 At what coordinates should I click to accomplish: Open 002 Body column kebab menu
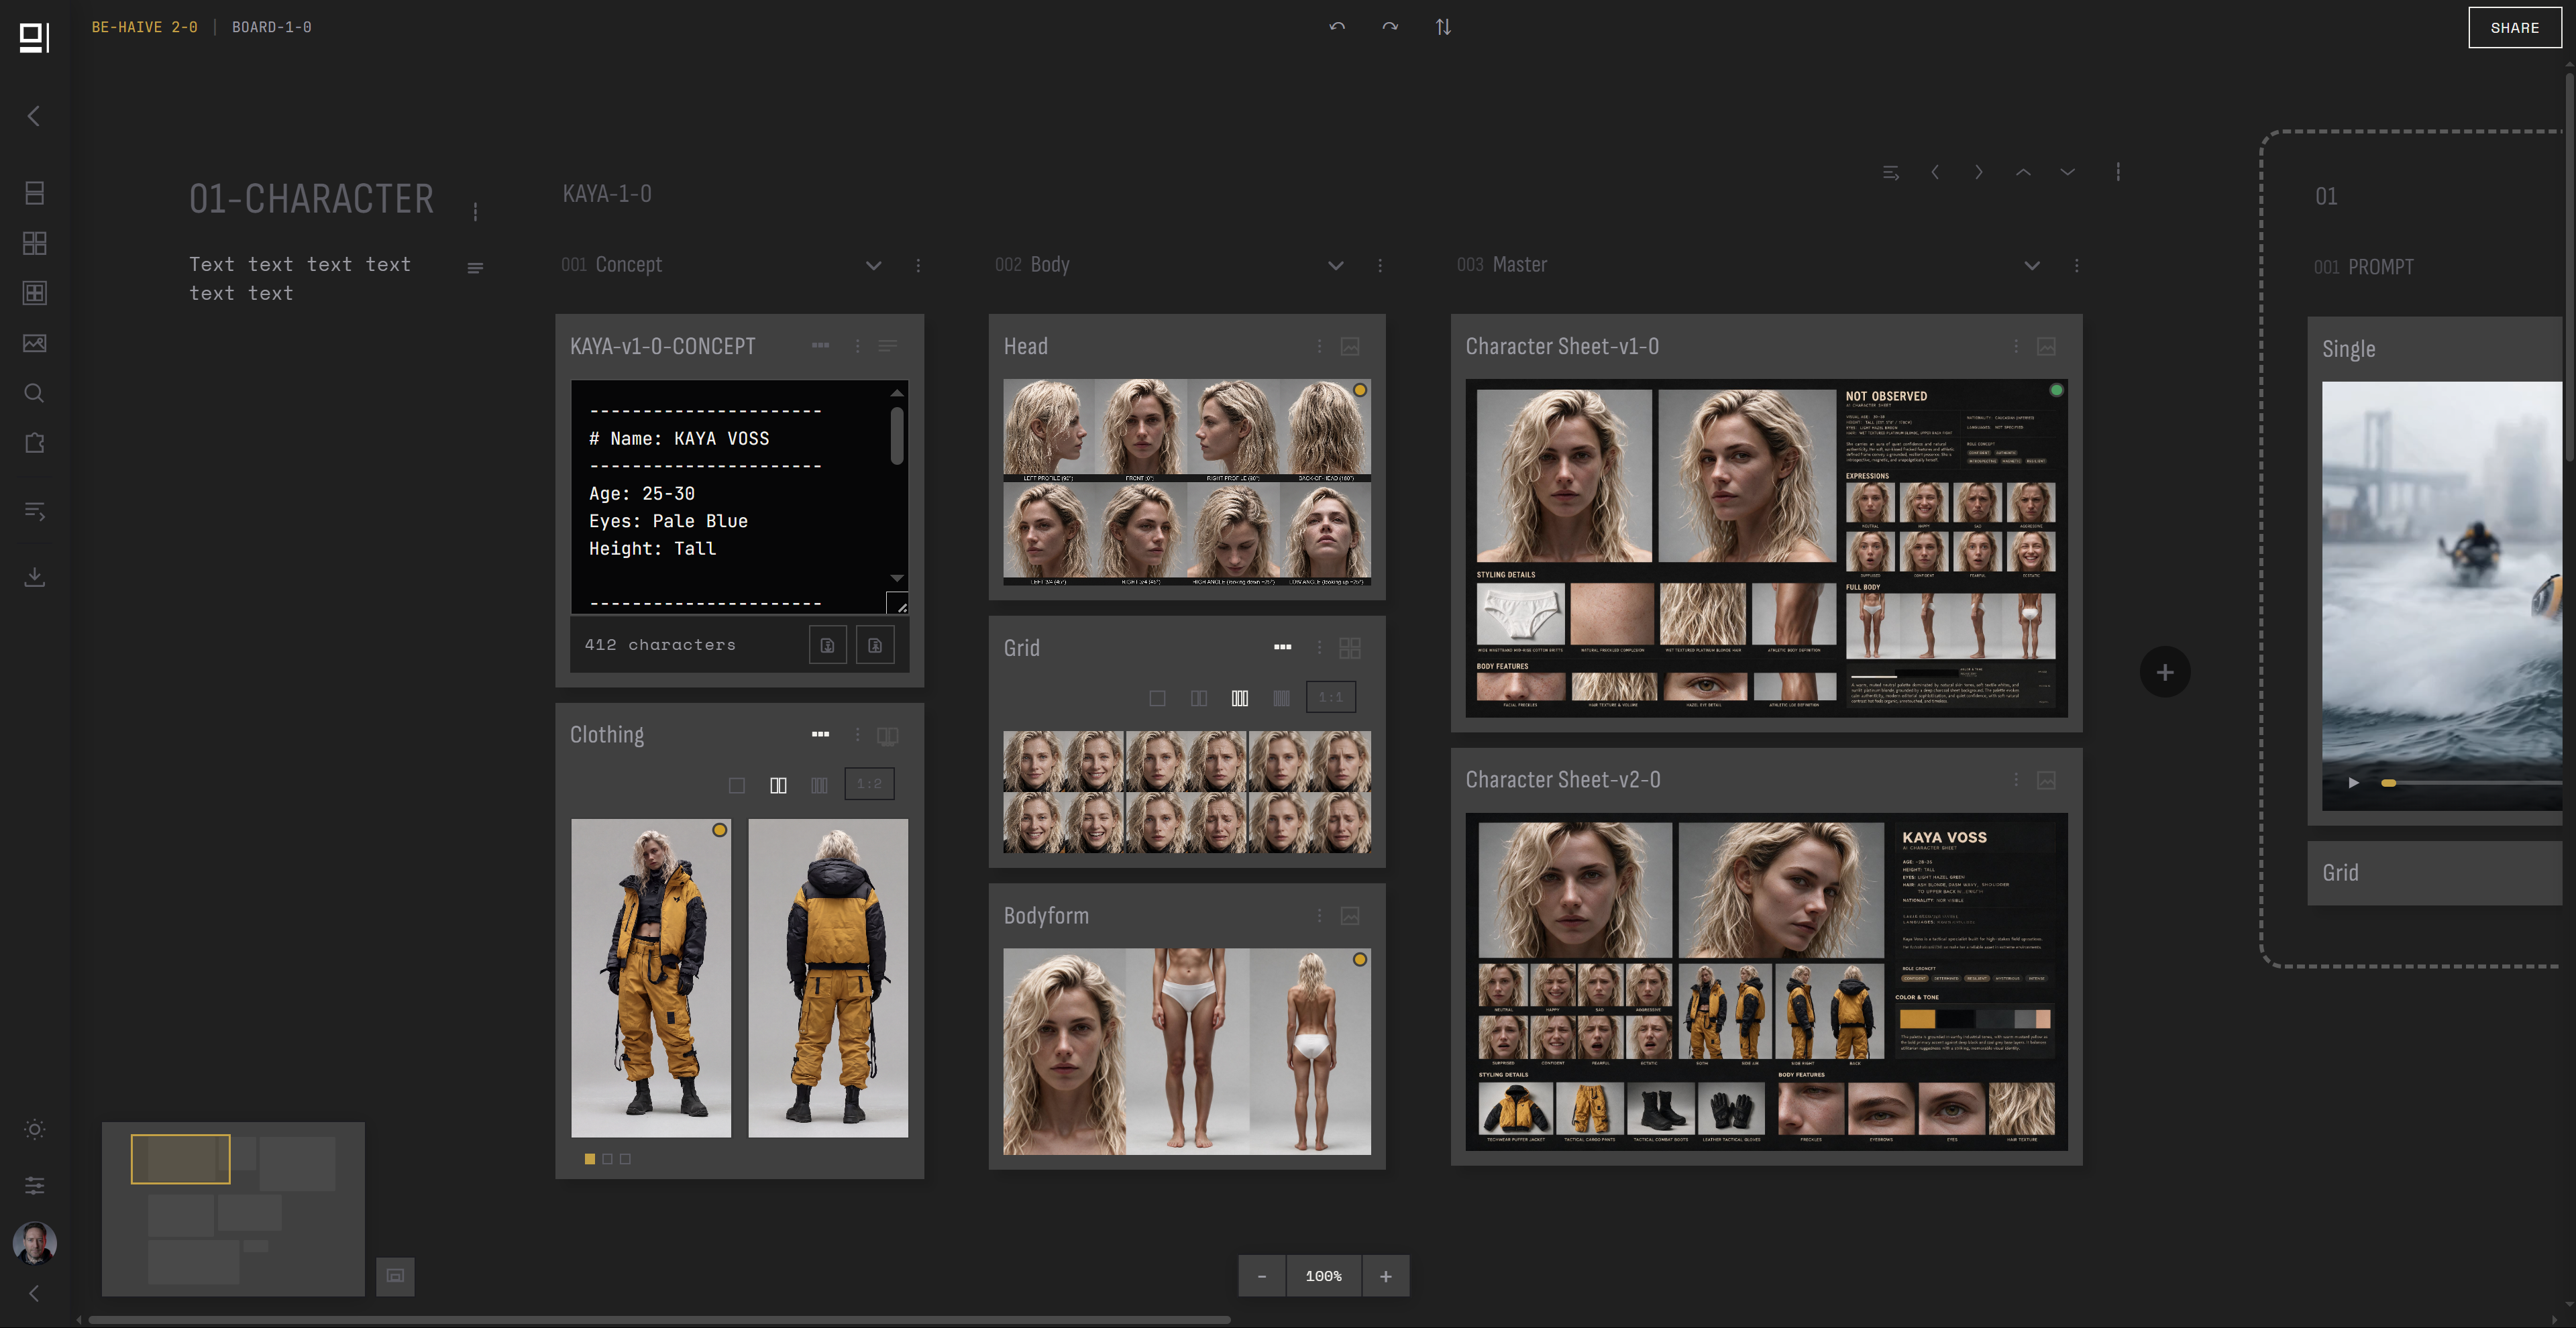(1380, 266)
